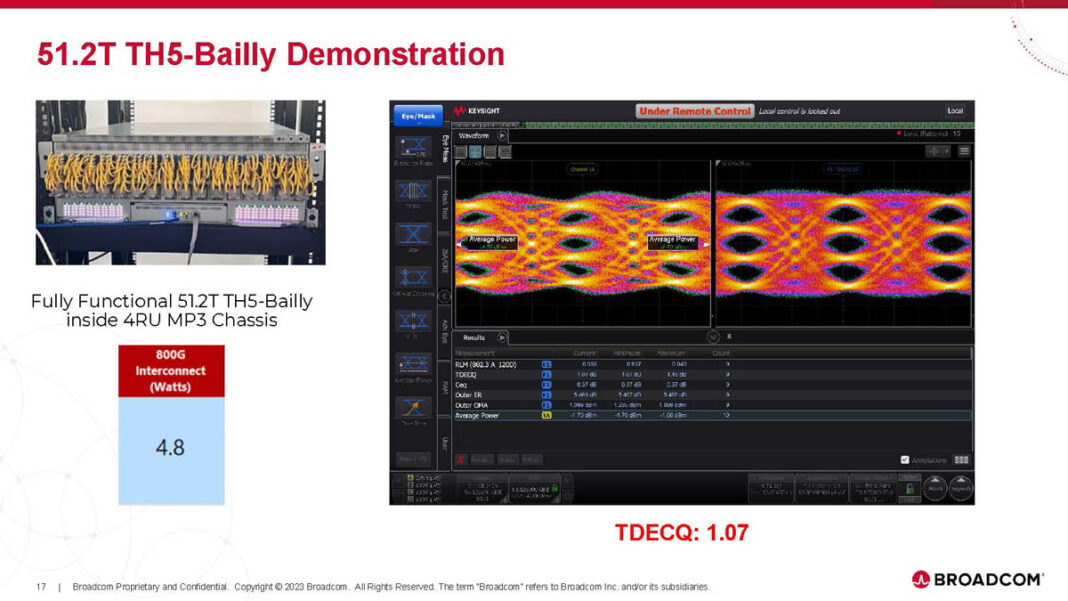
Task: Uncheck the Annotations checkbox
Action: click(x=905, y=459)
